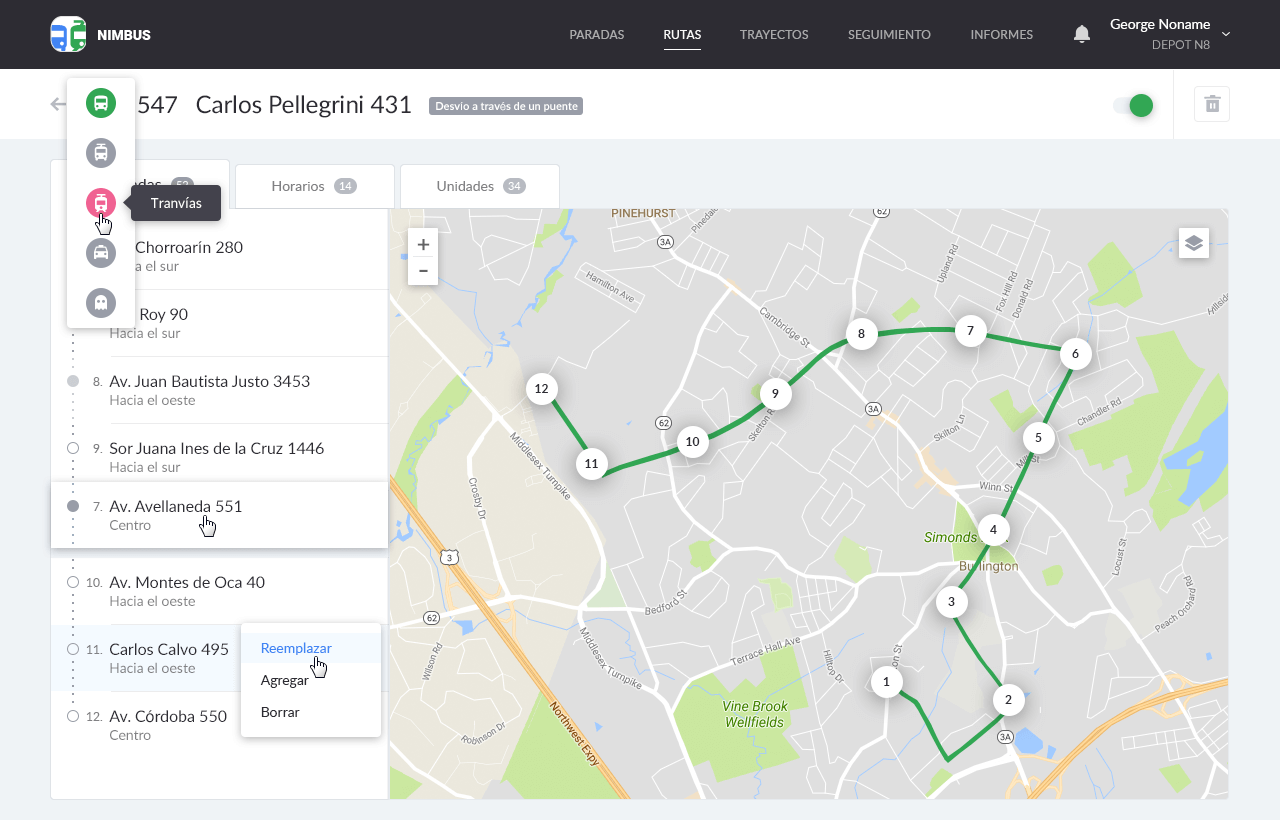Viewport: 1280px width, 820px height.
Task: Click map stop marker number 12
Action: 541,389
